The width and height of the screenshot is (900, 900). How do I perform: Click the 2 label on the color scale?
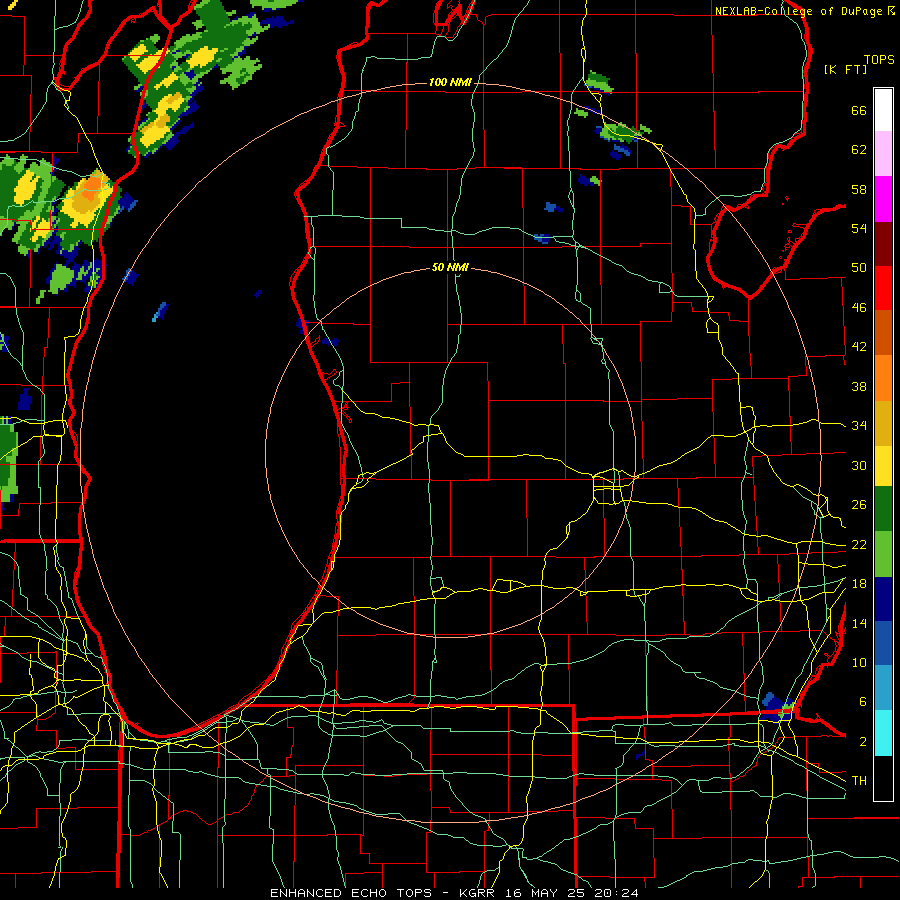(862, 742)
